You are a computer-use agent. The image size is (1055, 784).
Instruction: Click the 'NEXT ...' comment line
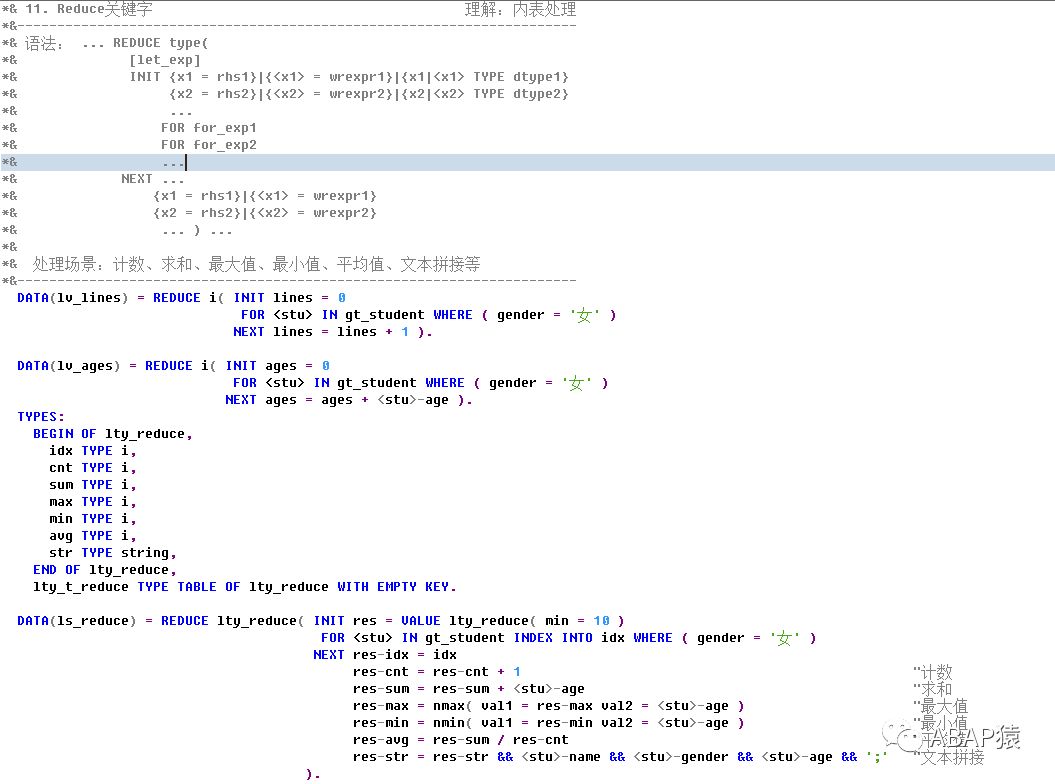point(153,179)
